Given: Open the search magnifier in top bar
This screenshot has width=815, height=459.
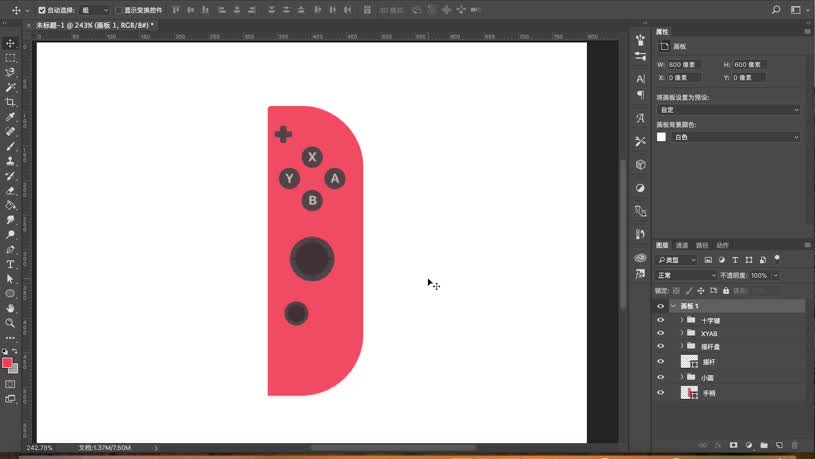Looking at the screenshot, I should click(776, 10).
